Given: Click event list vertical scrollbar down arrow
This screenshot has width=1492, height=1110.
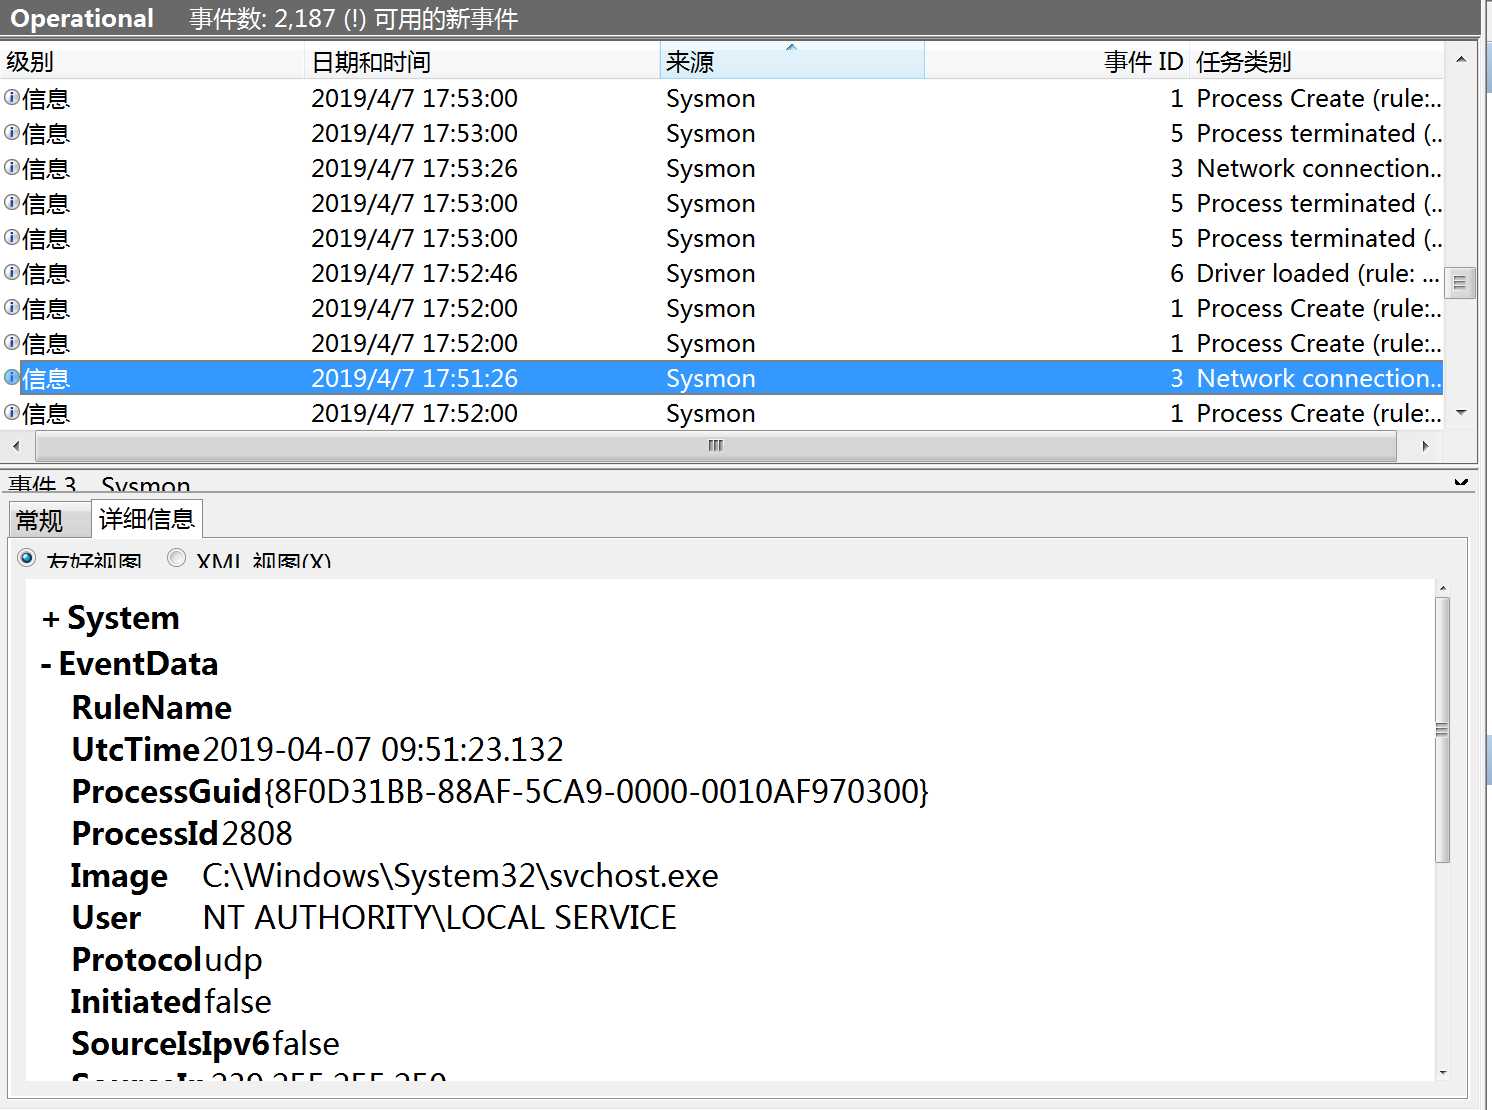Looking at the screenshot, I should 1461,413.
